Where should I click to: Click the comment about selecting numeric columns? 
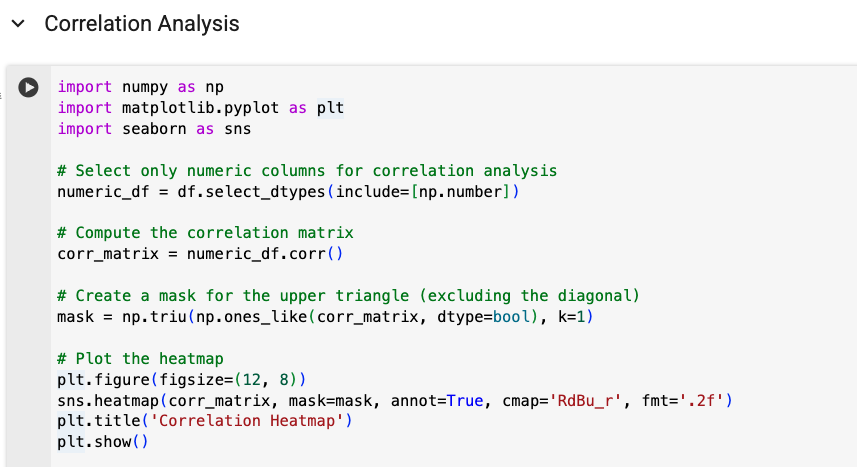click(307, 171)
